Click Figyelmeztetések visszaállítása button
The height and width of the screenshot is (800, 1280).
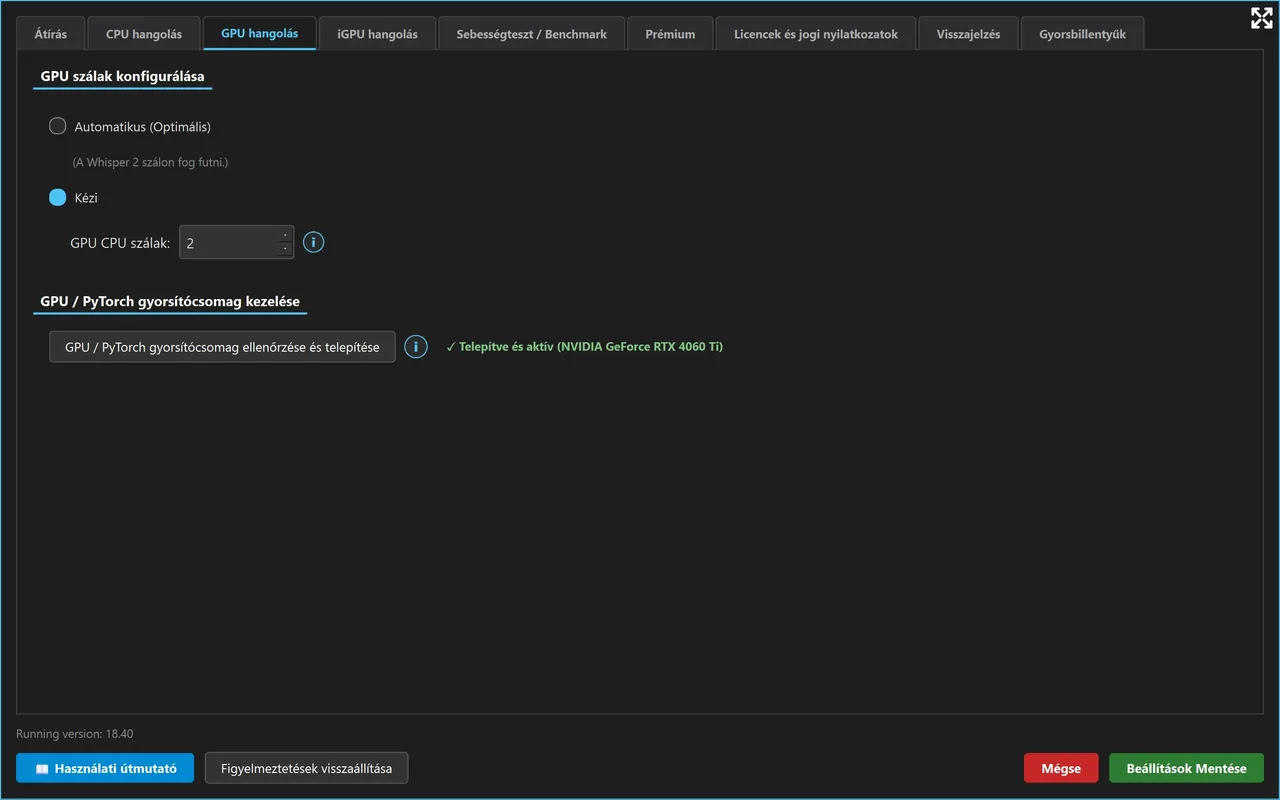307,768
